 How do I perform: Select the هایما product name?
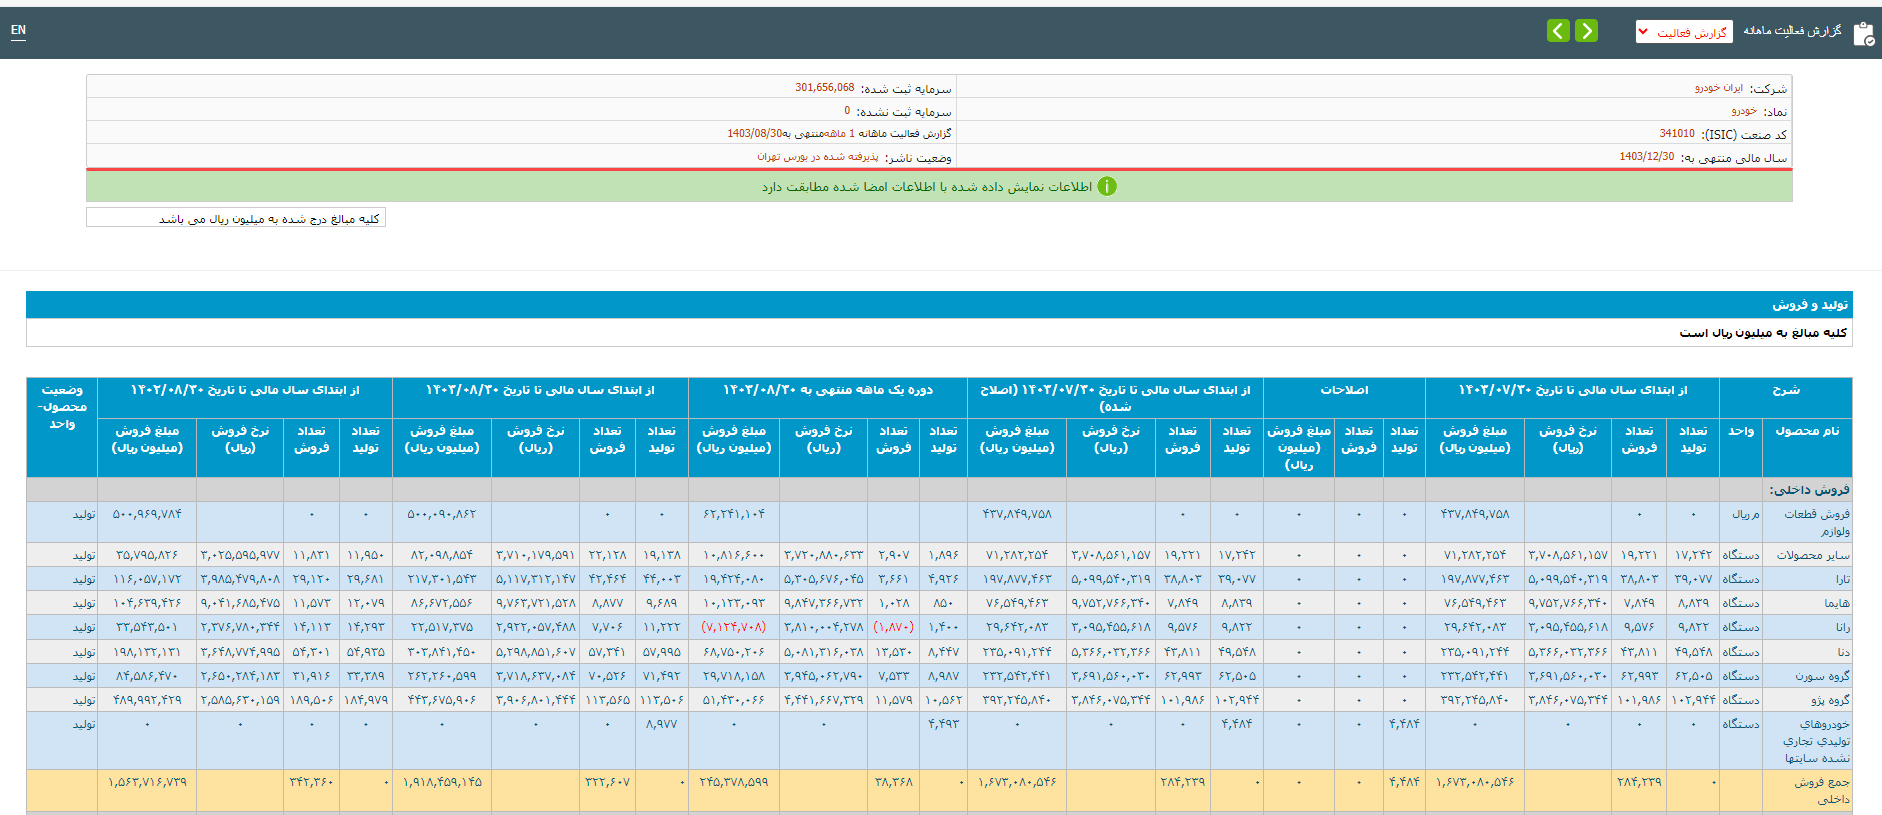tap(1837, 603)
